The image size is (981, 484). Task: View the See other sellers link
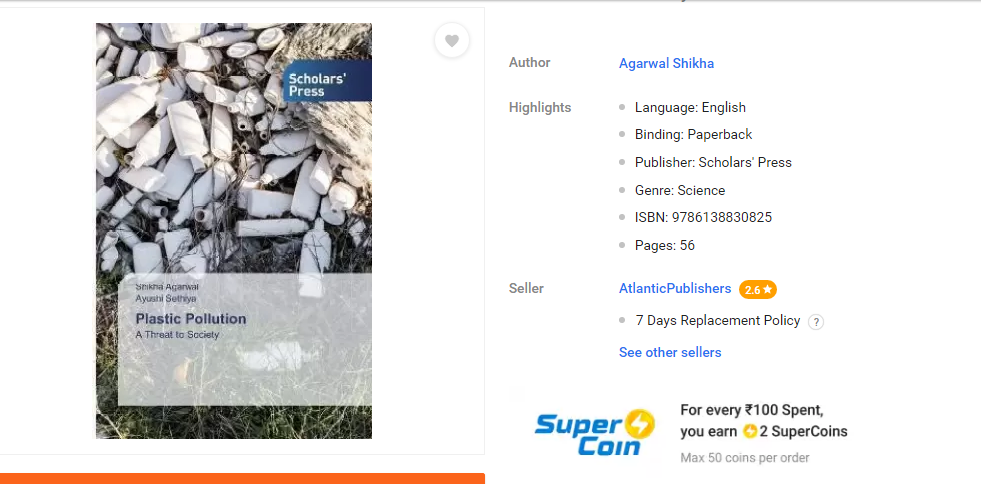[x=670, y=353]
